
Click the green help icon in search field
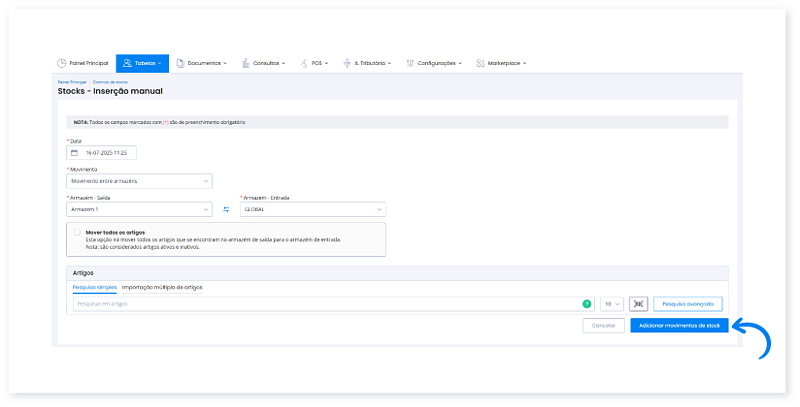(586, 303)
